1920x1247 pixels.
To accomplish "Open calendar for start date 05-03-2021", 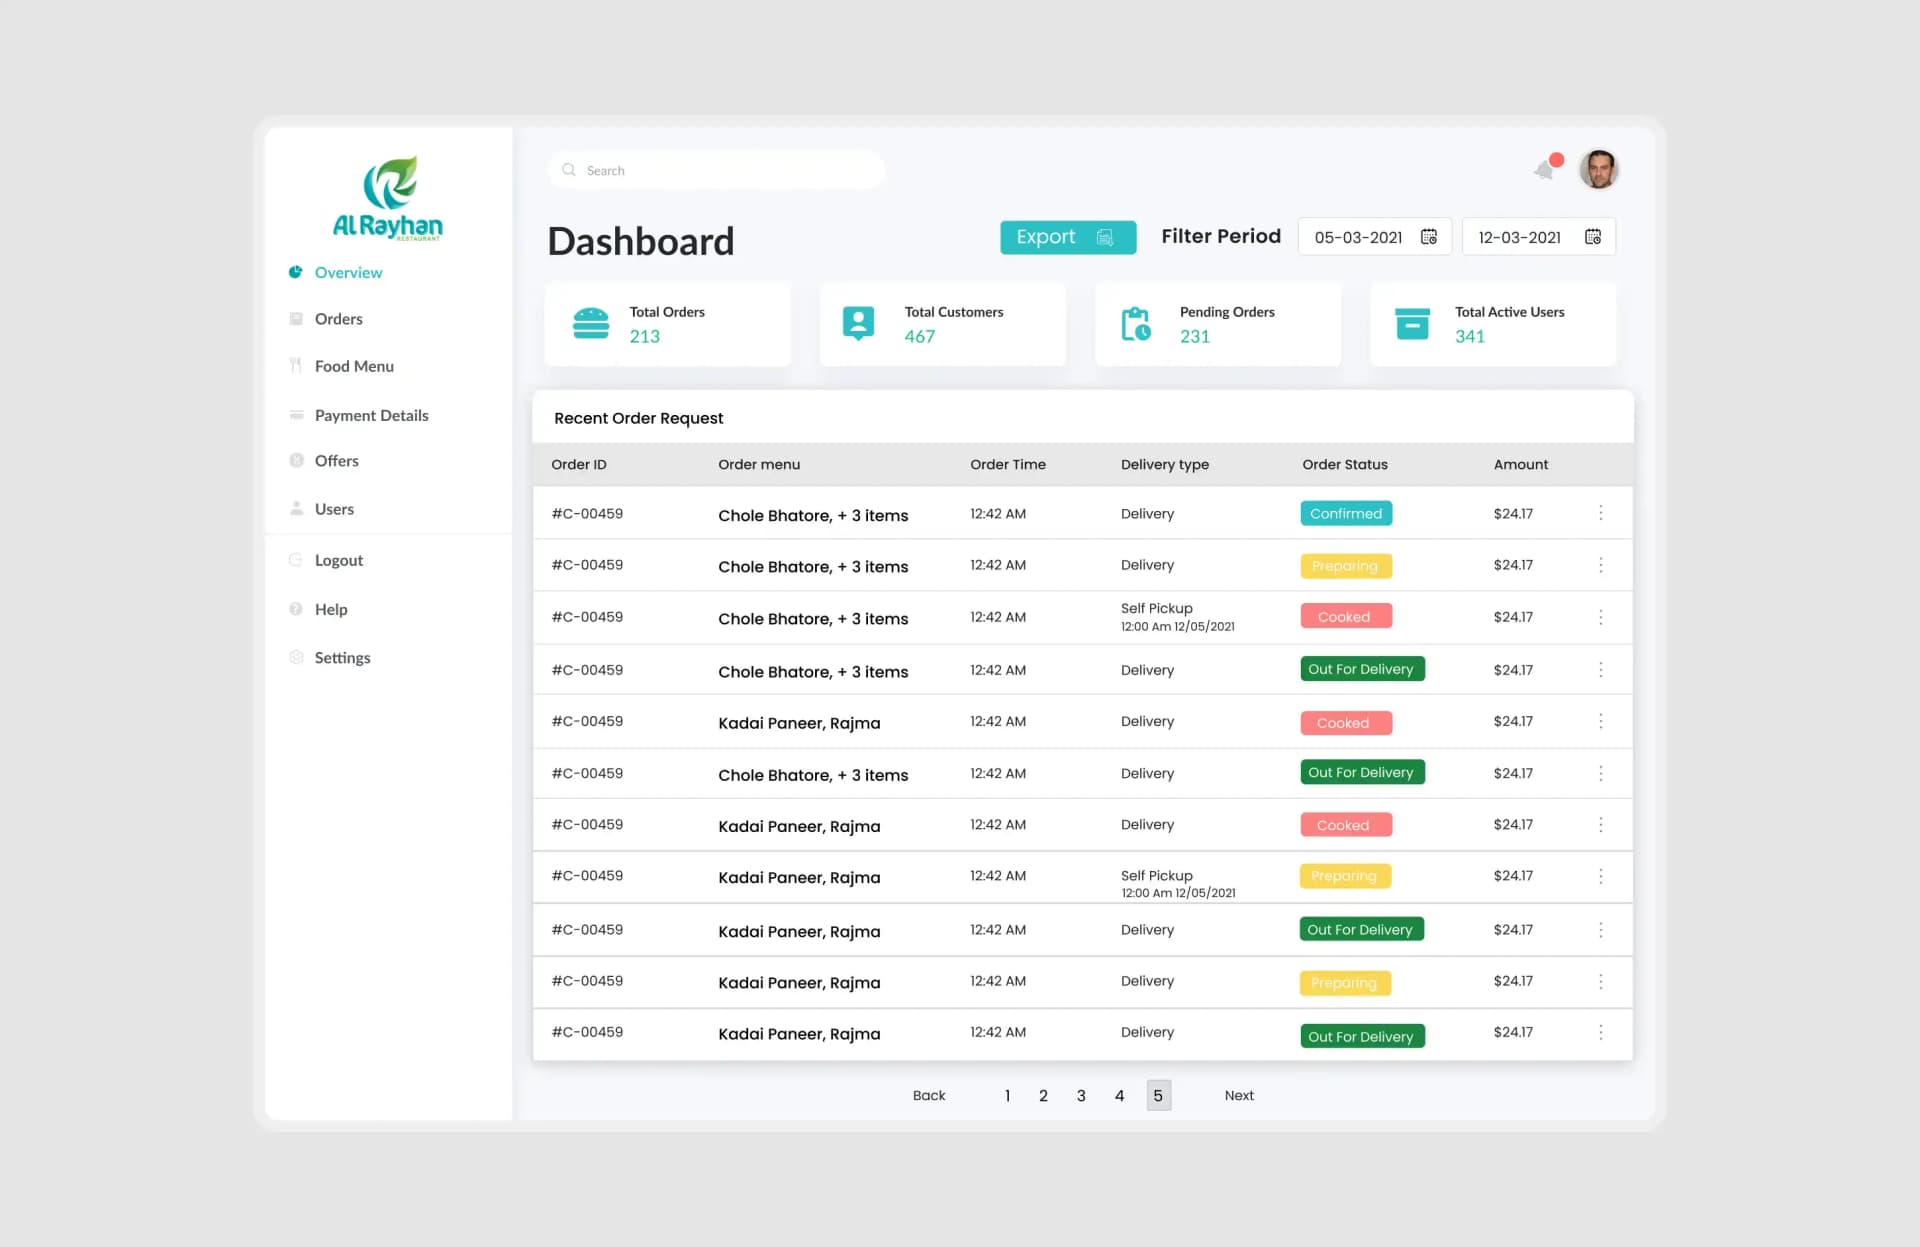I will 1429,237.
